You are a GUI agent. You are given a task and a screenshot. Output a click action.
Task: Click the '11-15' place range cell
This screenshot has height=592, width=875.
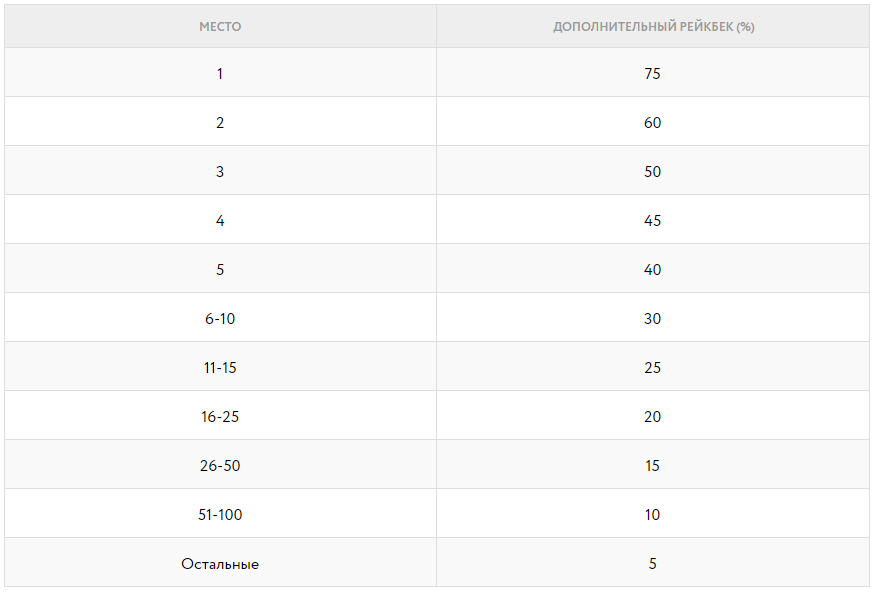(220, 368)
